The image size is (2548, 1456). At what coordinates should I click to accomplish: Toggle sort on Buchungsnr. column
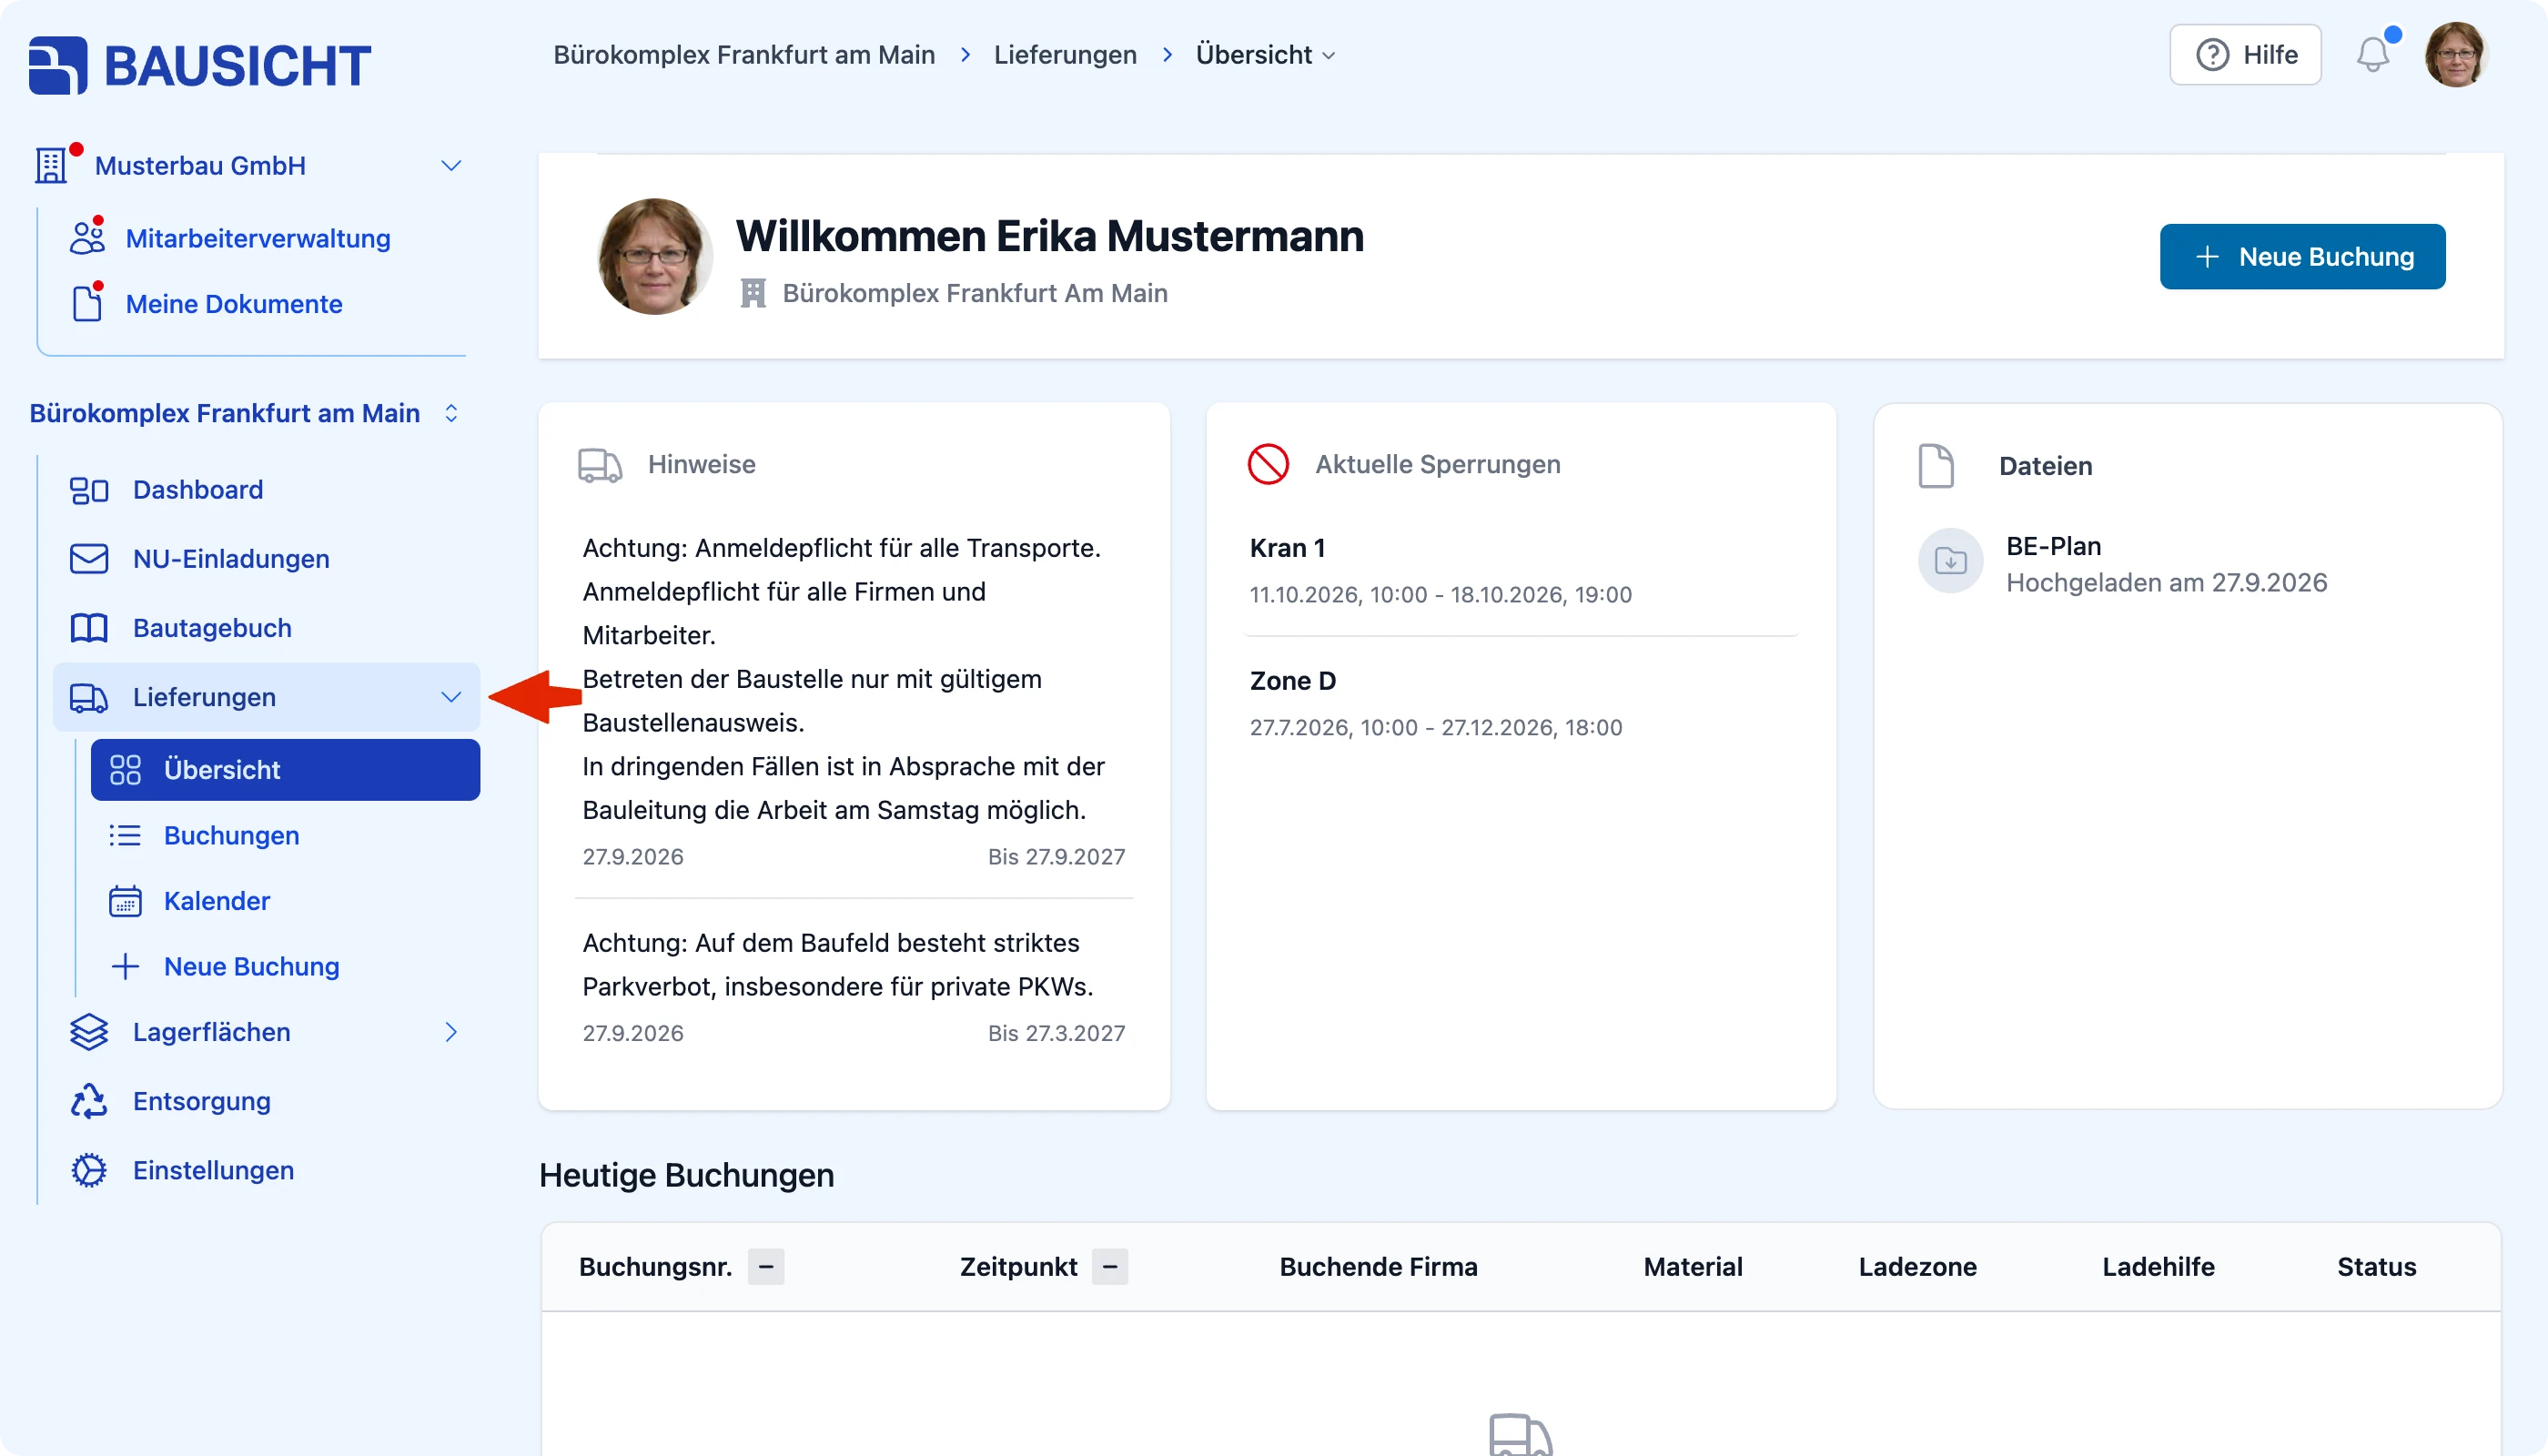[x=766, y=1266]
